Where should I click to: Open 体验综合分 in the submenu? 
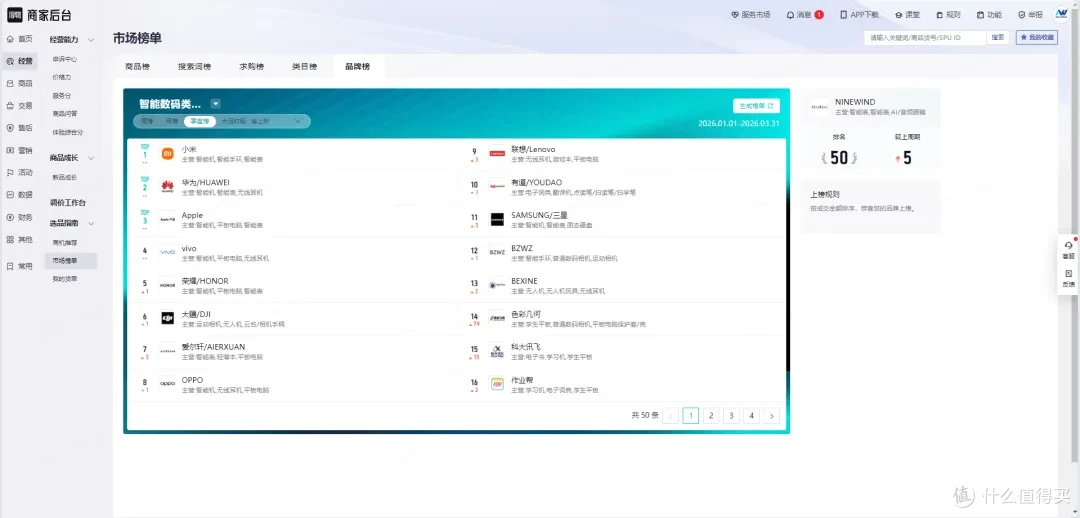coord(68,132)
